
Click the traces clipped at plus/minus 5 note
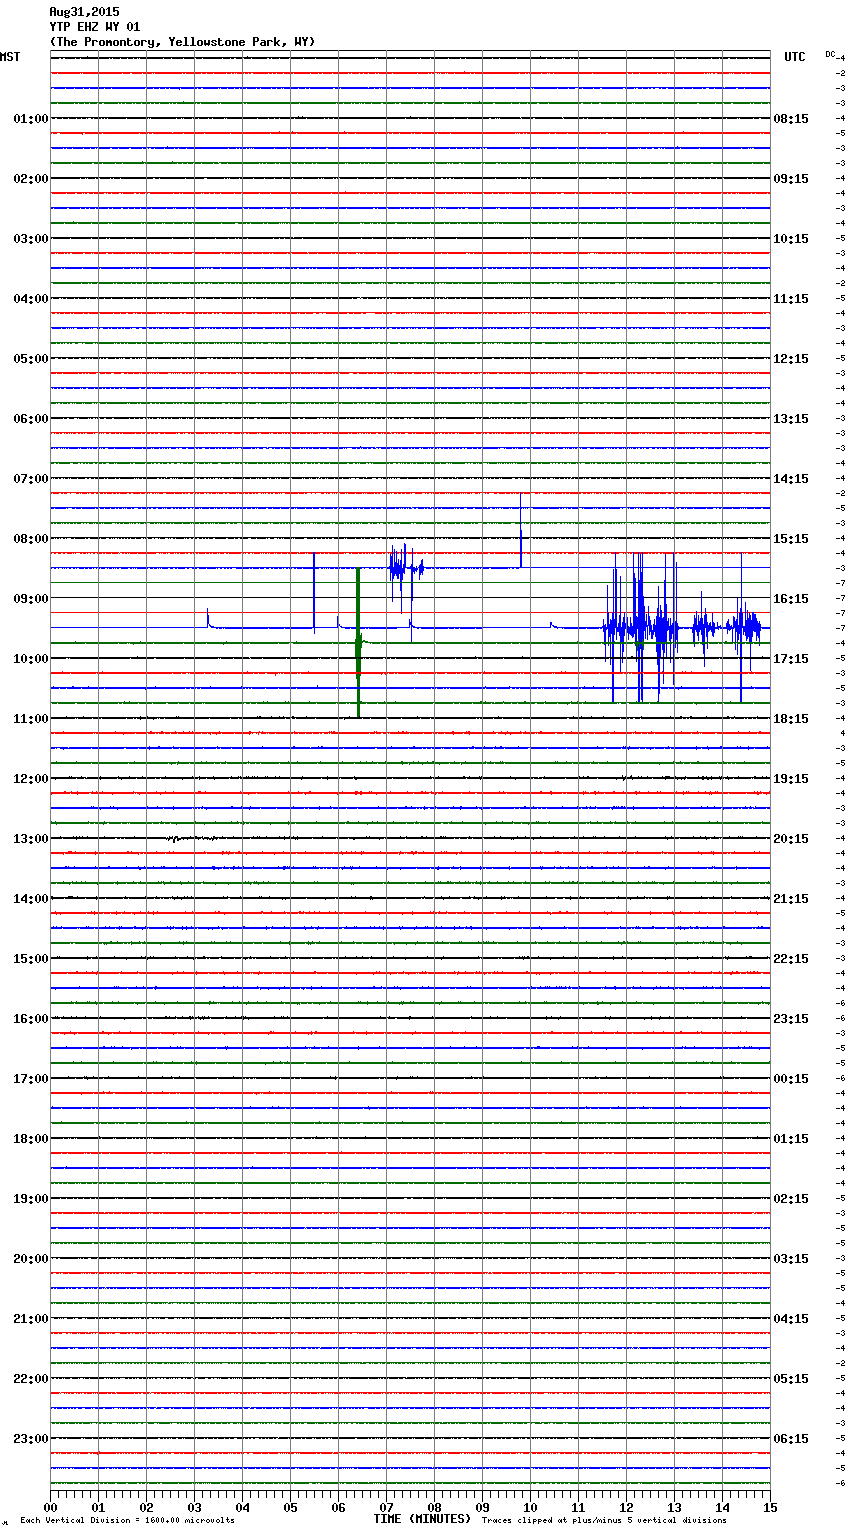coord(604,1521)
